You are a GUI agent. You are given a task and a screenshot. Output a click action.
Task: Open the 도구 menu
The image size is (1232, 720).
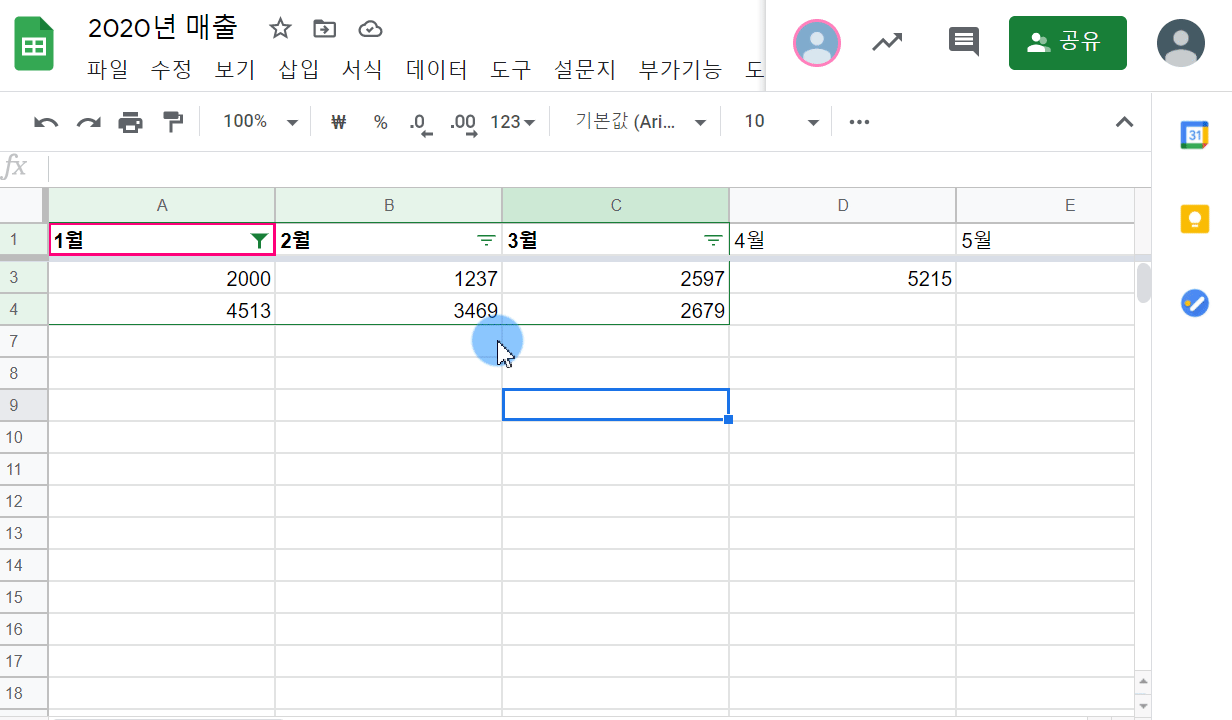coord(511,70)
